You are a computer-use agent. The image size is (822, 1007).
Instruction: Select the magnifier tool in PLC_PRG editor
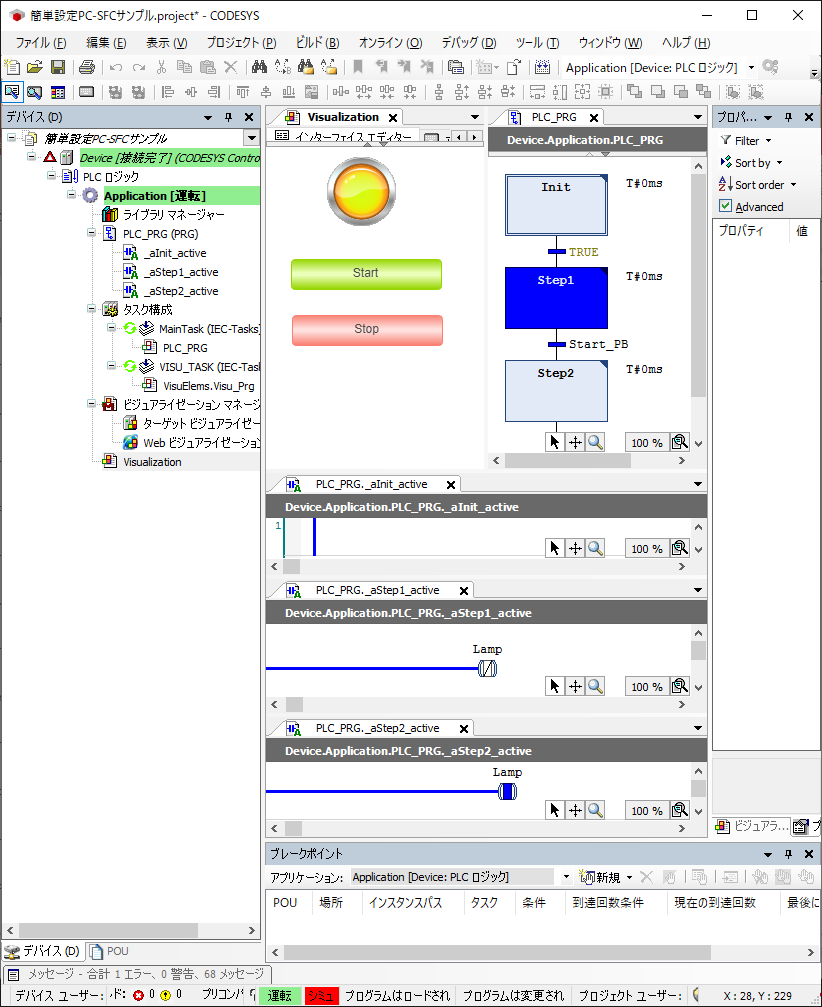point(595,442)
